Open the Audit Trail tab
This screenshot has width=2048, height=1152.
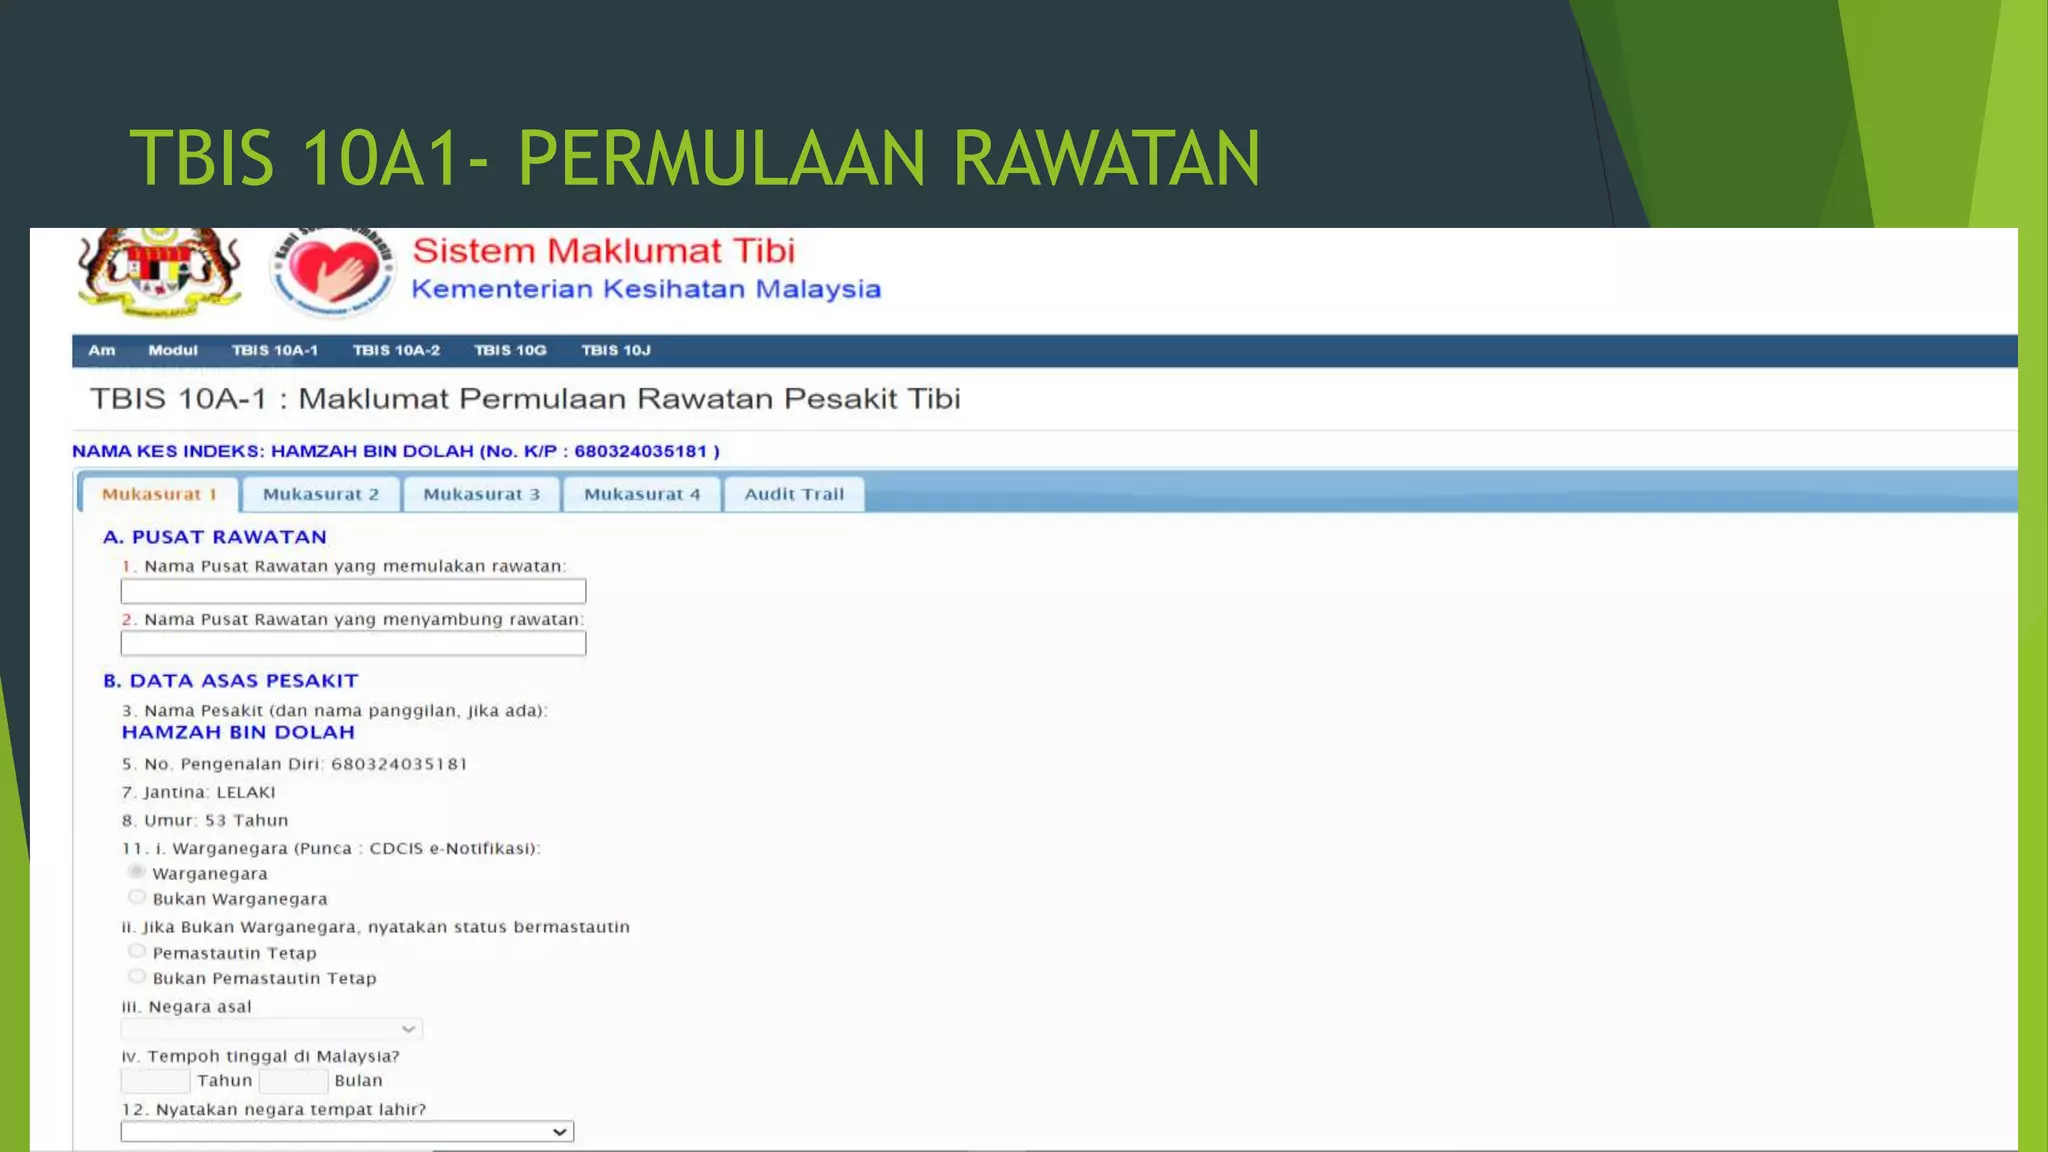794,494
